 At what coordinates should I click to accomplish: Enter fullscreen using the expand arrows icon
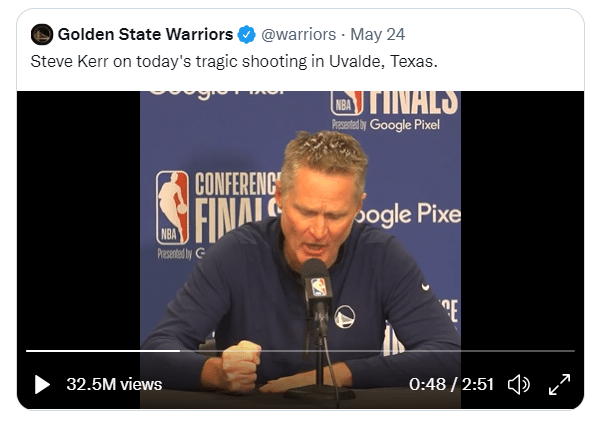pyautogui.click(x=560, y=384)
